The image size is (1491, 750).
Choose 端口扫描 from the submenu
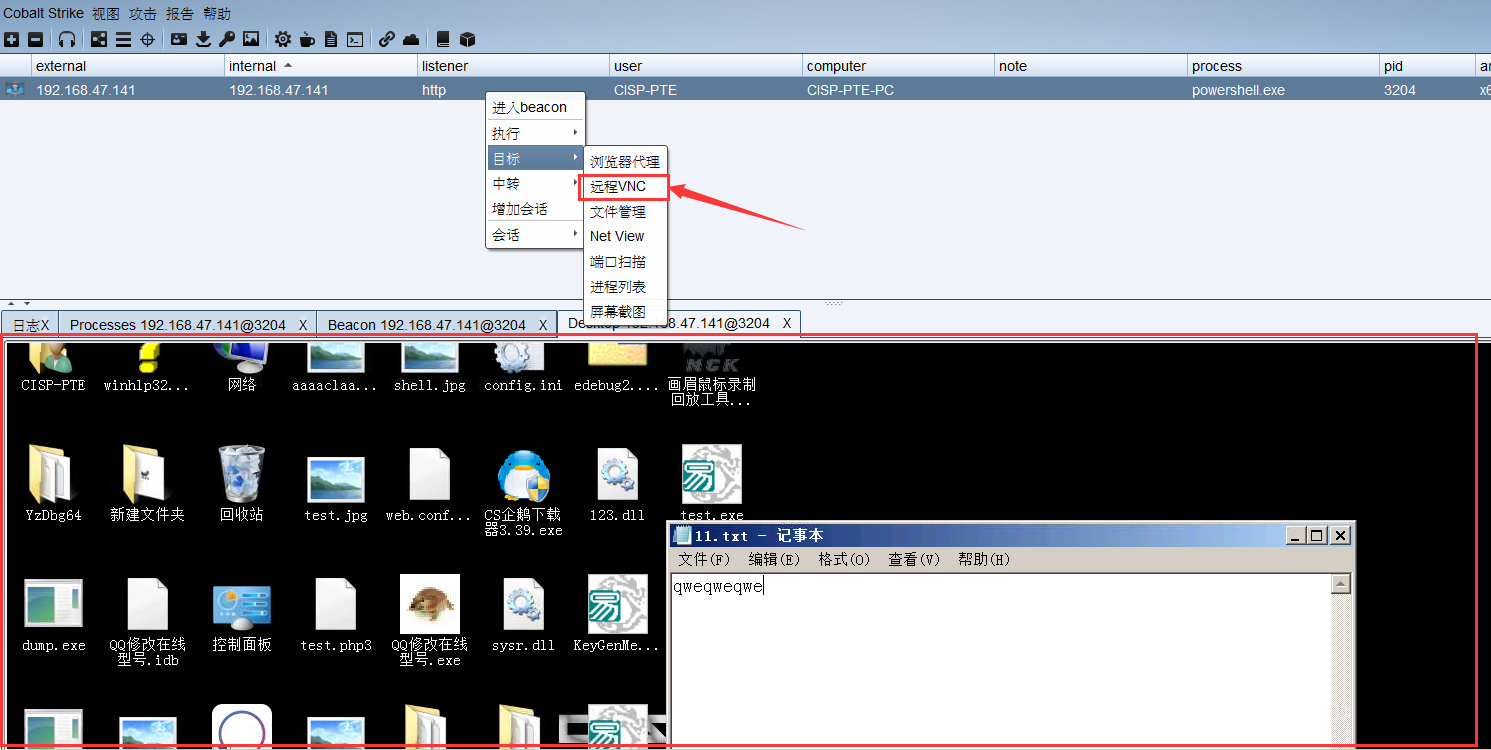point(625,262)
